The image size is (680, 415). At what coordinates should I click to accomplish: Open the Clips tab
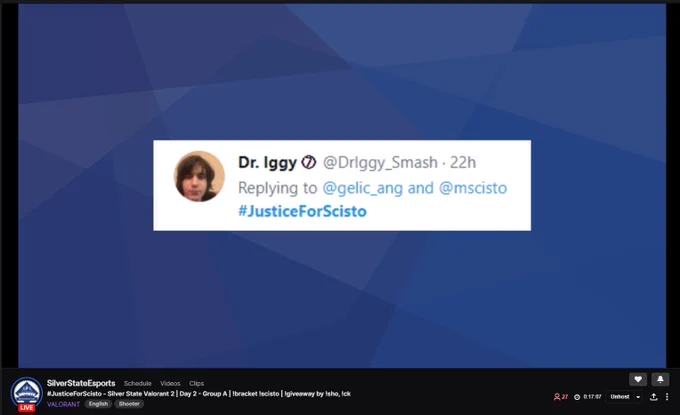(x=196, y=383)
